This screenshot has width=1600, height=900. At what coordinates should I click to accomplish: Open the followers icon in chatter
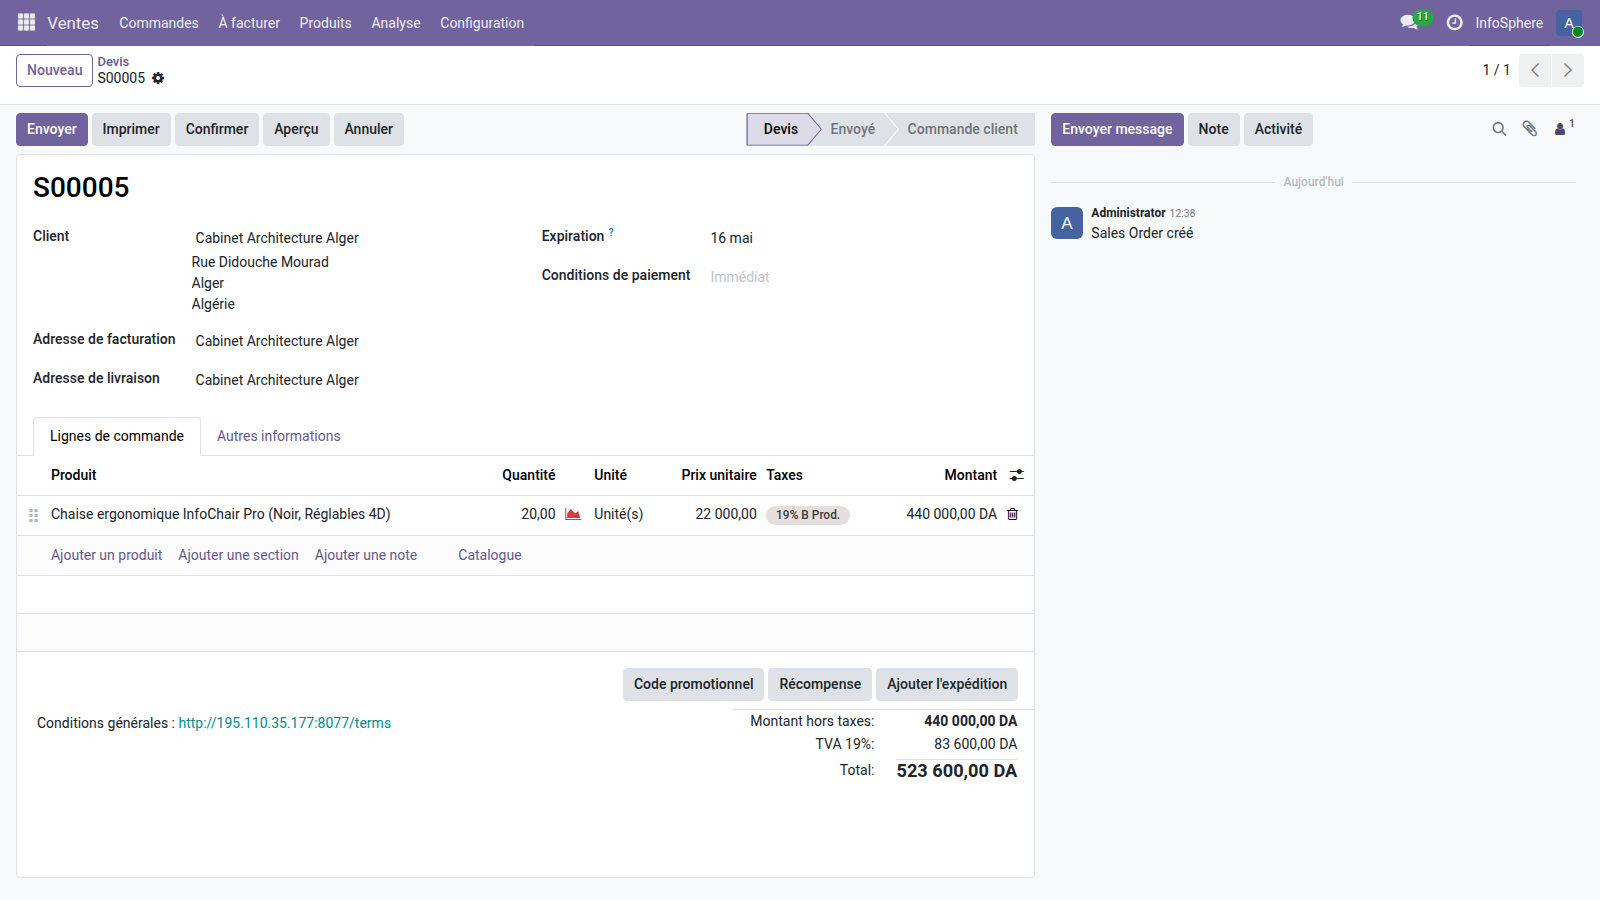click(1561, 129)
